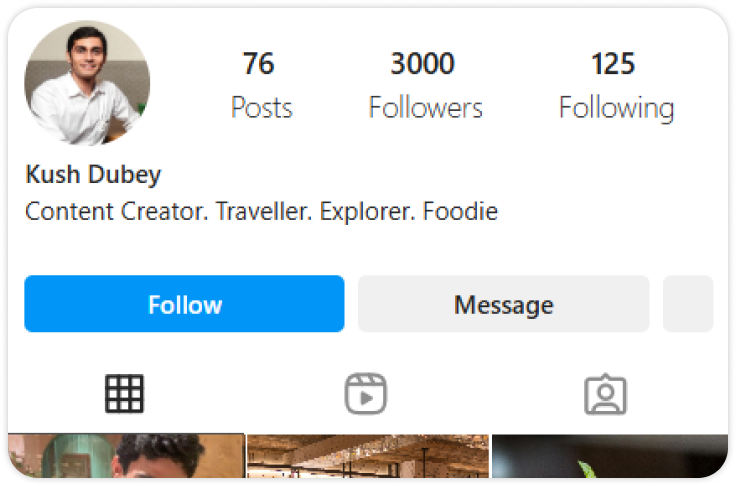
Task: Click the small gray button beside Message
Action: [x=688, y=304]
